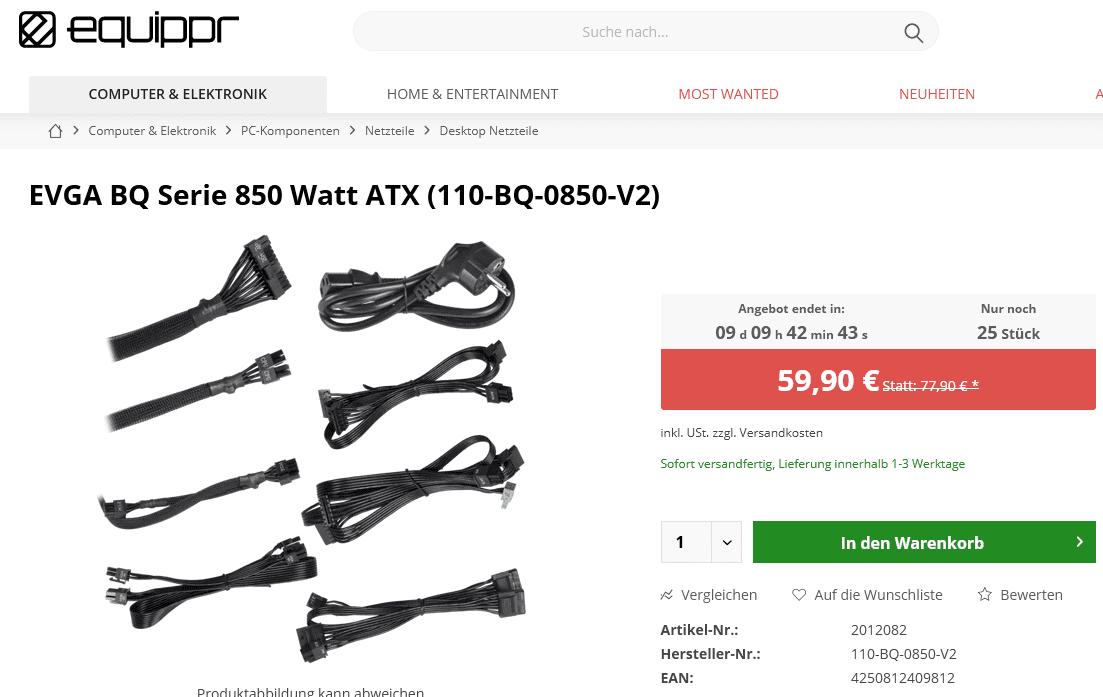Click the star Bewerten icon

[985, 595]
